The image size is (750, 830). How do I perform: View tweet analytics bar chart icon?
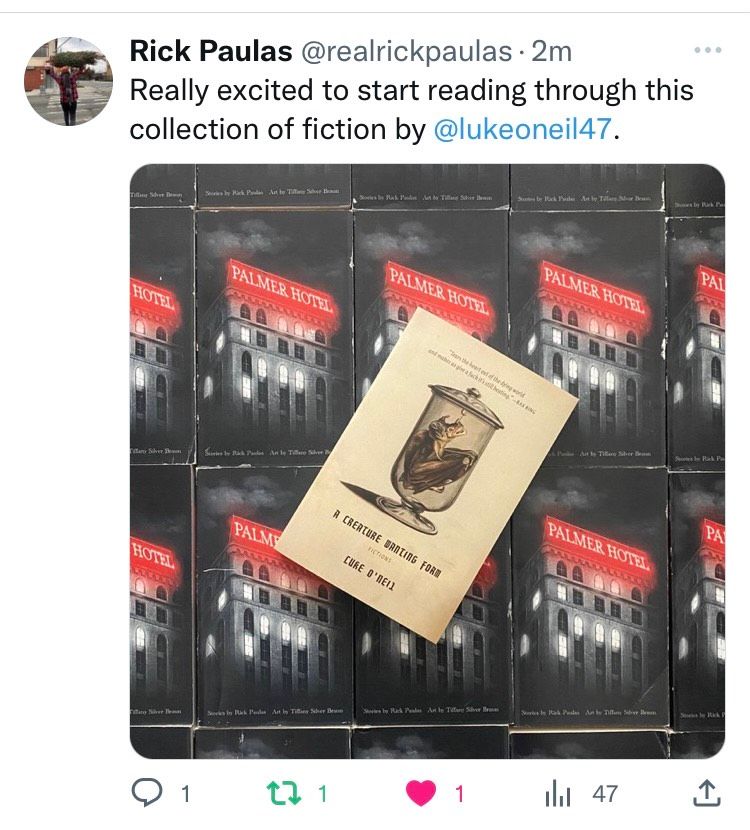[x=558, y=793]
